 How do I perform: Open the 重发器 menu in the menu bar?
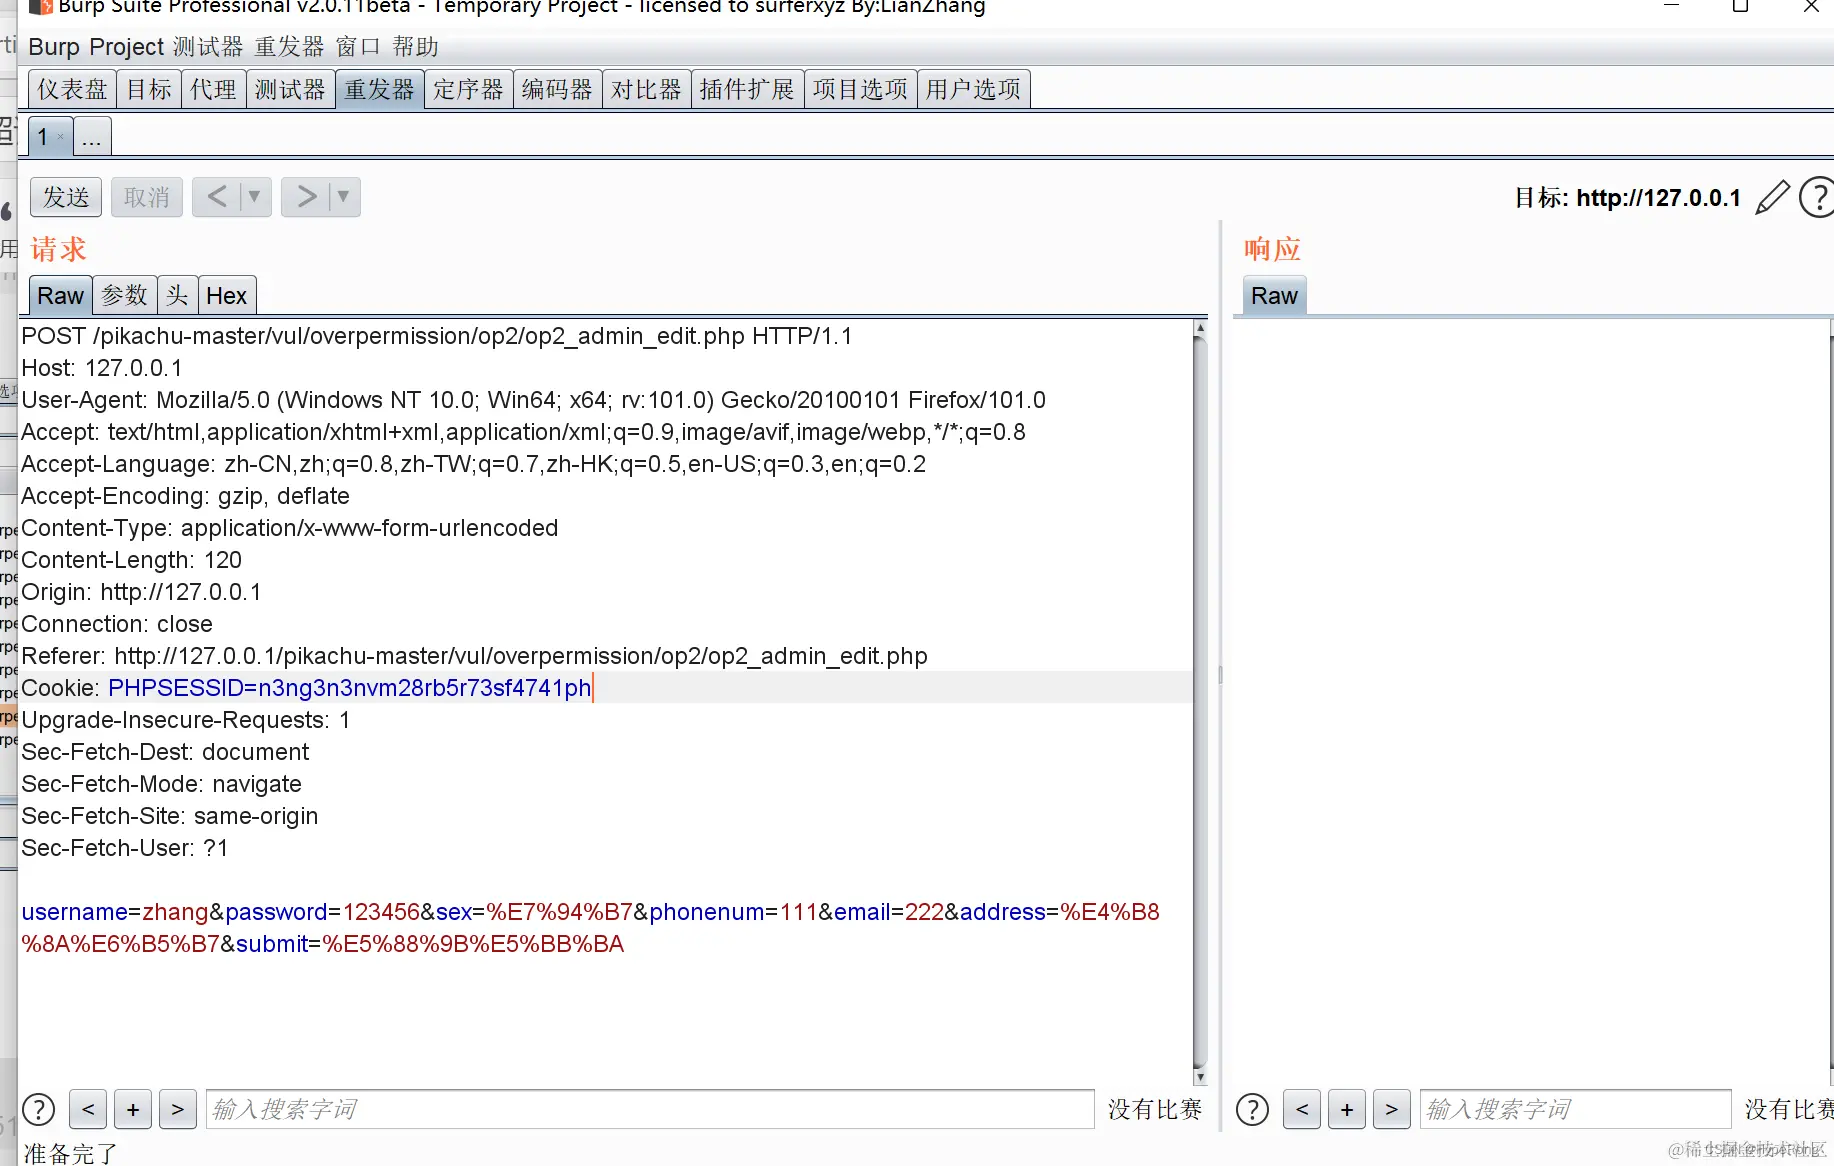290,47
